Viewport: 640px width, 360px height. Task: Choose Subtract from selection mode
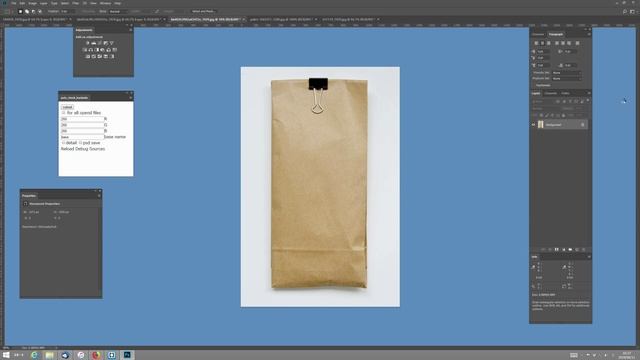point(33,11)
